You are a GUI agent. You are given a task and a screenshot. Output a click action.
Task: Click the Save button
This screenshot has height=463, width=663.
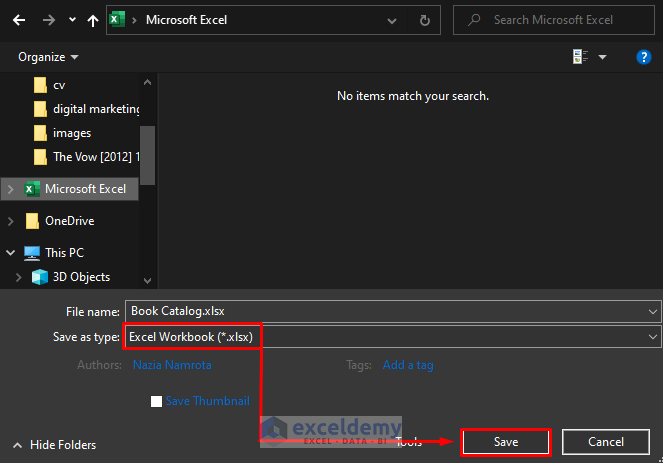506,442
